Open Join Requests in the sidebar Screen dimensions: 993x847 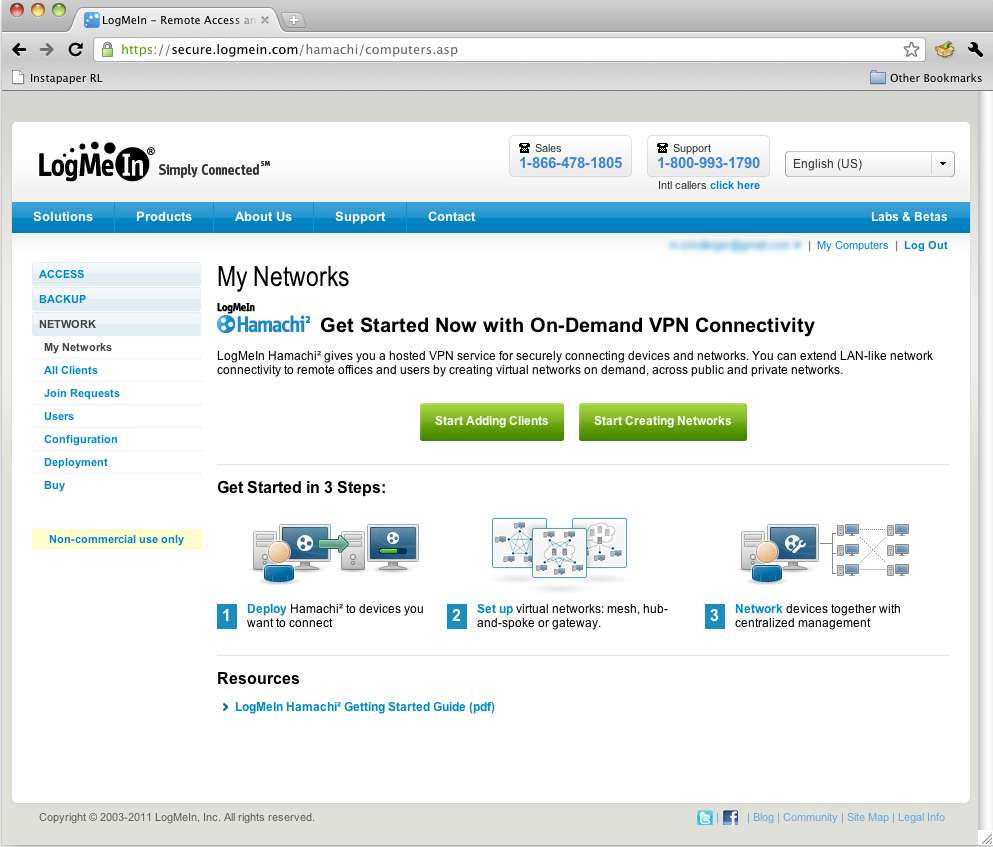pyautogui.click(x=82, y=393)
